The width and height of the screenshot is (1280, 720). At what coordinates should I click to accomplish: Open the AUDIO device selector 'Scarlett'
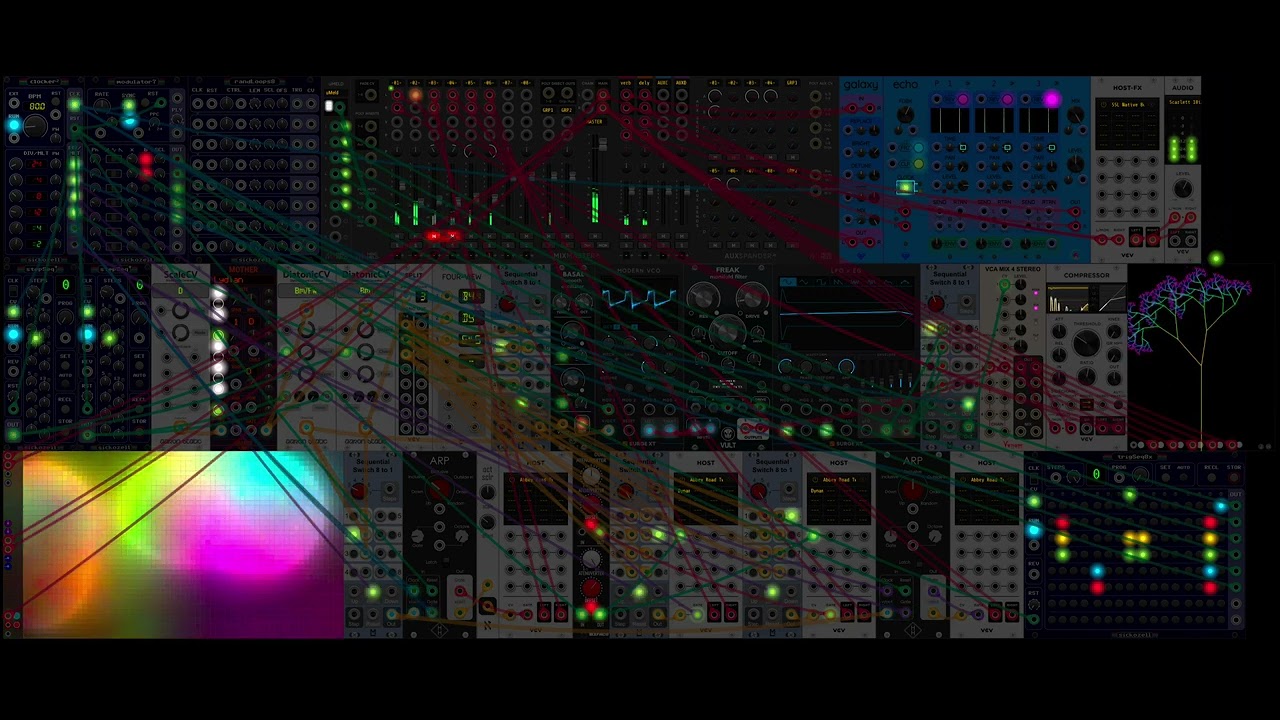click(x=1183, y=102)
